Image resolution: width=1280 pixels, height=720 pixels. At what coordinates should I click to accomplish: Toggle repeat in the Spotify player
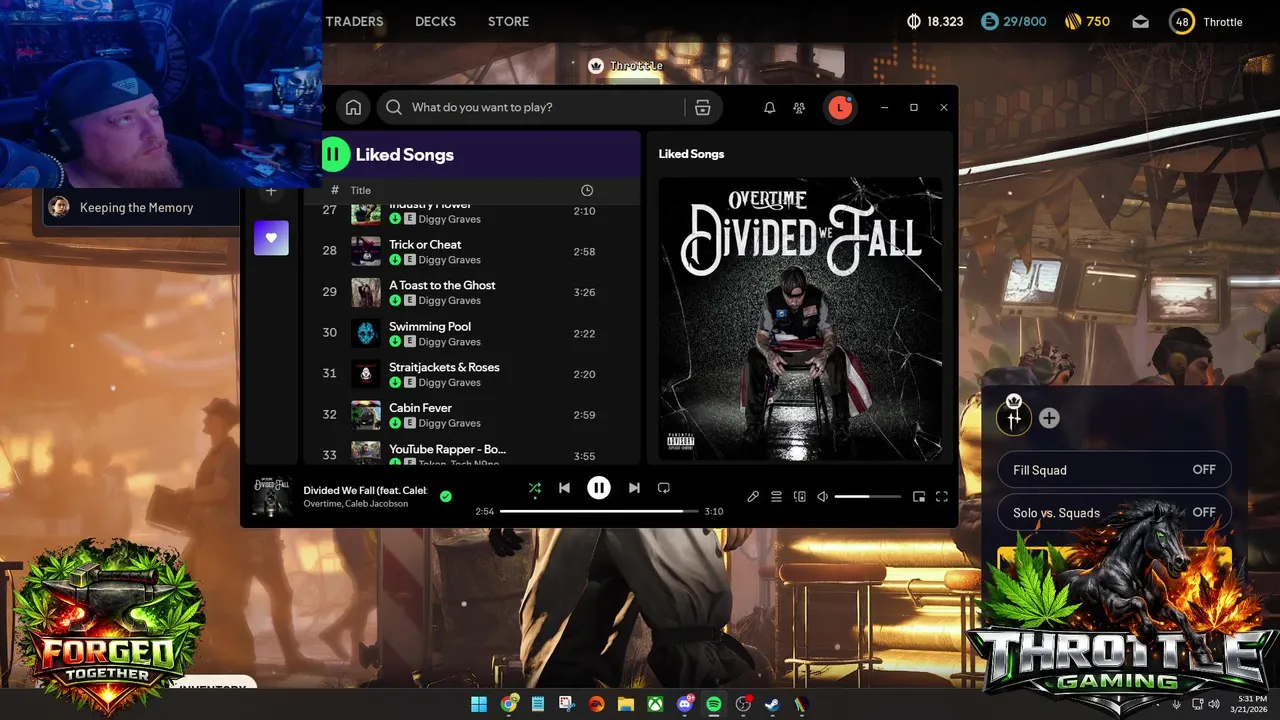663,488
